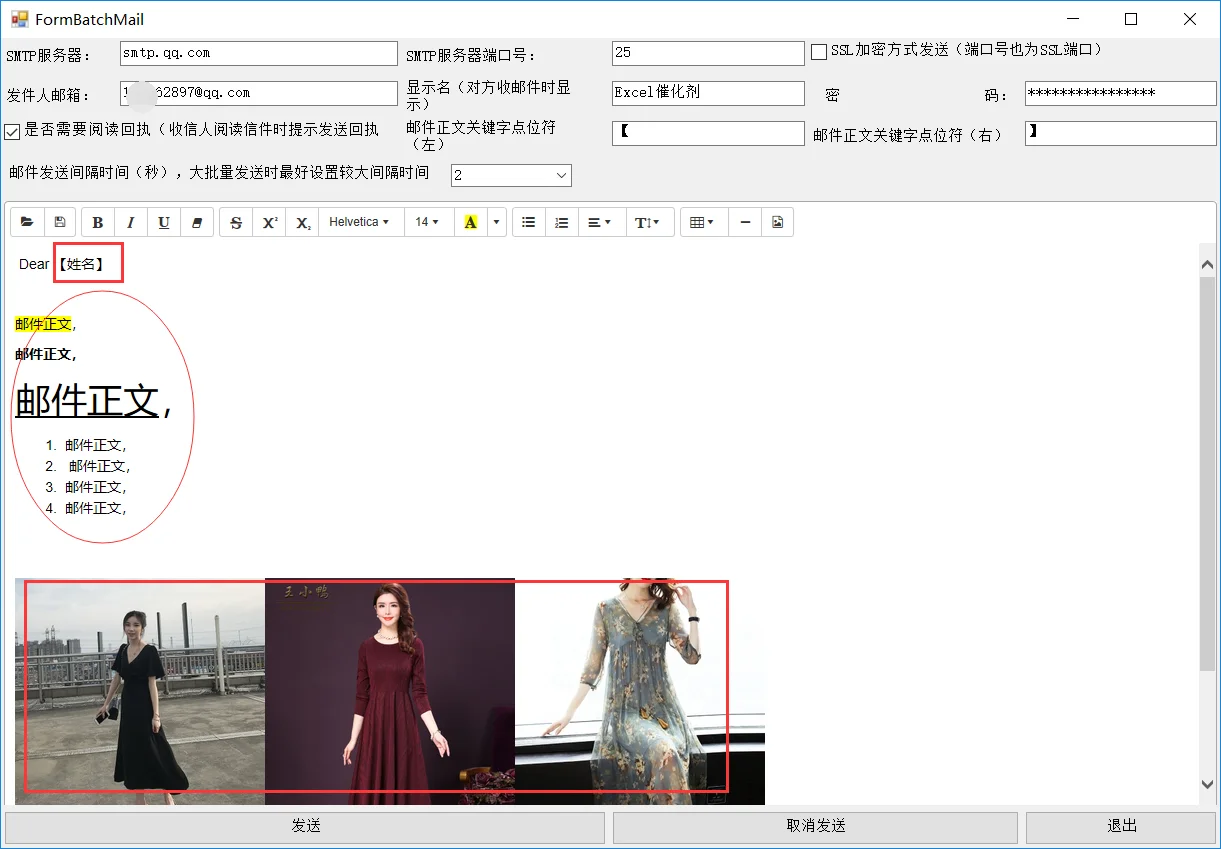The height and width of the screenshot is (849, 1221).
Task: Open the send interval seconds combo box
Action: click(x=511, y=175)
